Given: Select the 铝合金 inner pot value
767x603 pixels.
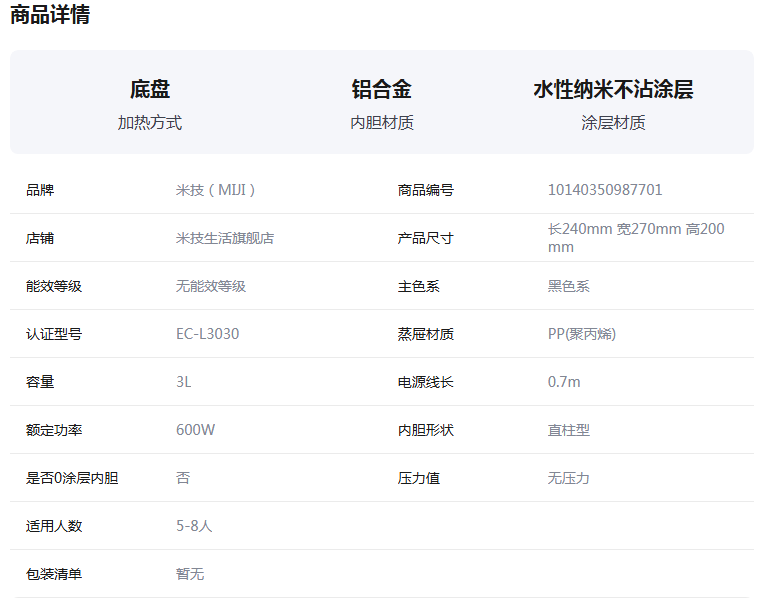Looking at the screenshot, I should 382,89.
